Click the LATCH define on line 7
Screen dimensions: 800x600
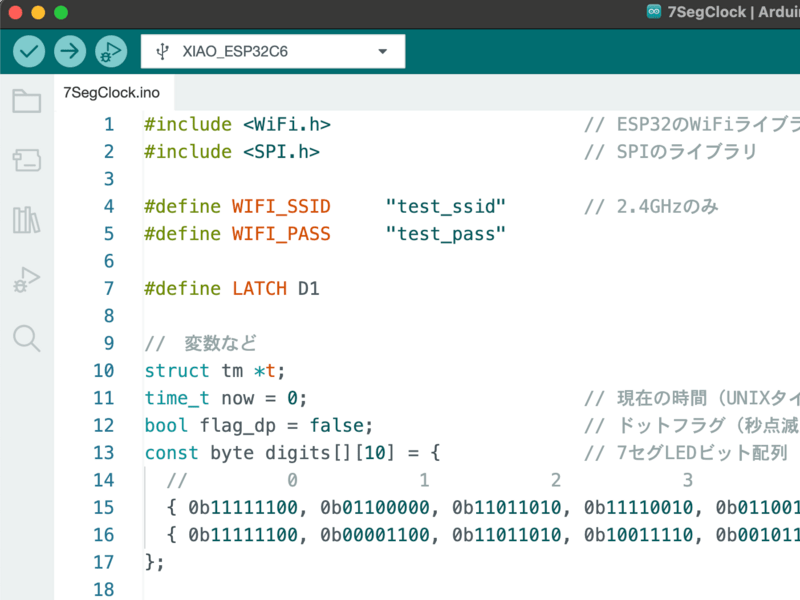259,288
